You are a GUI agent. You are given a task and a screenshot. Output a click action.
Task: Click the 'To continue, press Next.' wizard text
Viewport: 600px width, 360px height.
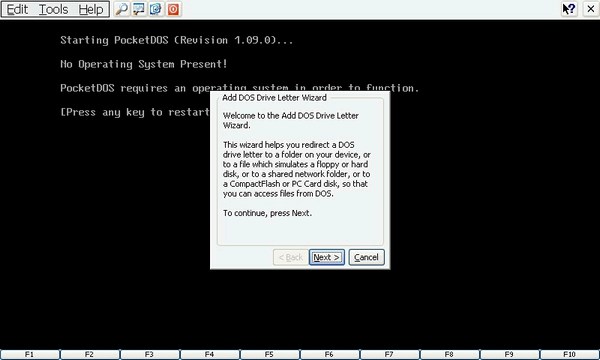pyautogui.click(x=267, y=213)
